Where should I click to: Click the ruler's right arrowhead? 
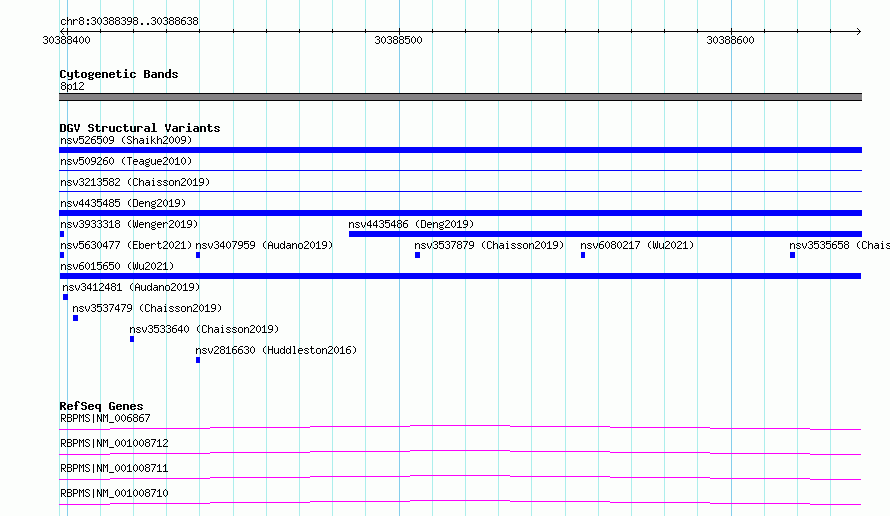(859, 31)
